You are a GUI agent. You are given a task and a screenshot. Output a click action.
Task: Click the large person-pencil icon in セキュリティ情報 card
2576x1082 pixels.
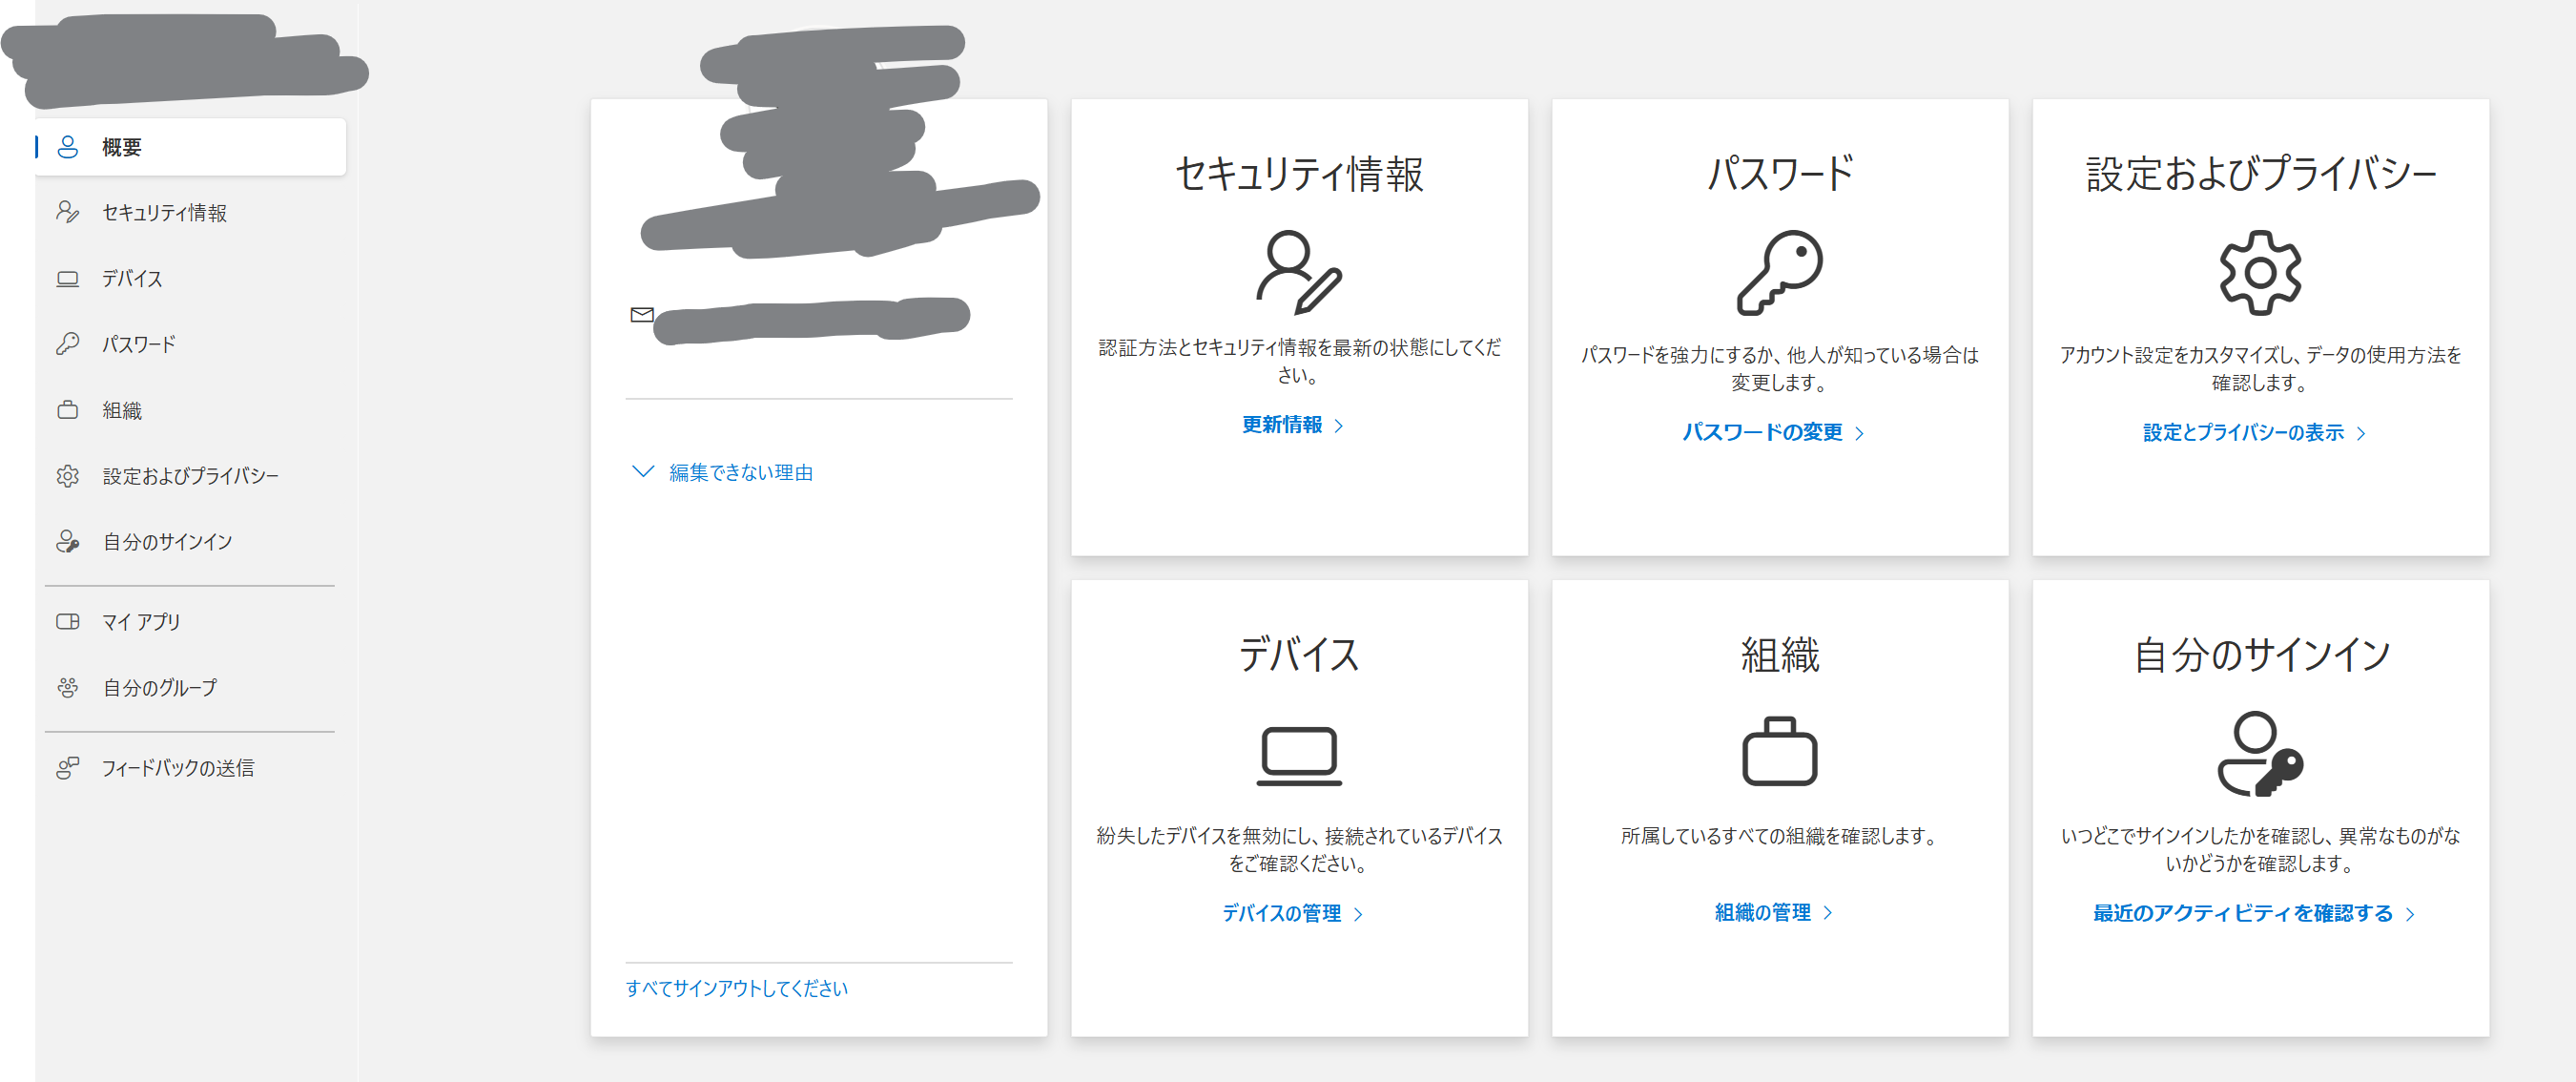coord(1299,272)
